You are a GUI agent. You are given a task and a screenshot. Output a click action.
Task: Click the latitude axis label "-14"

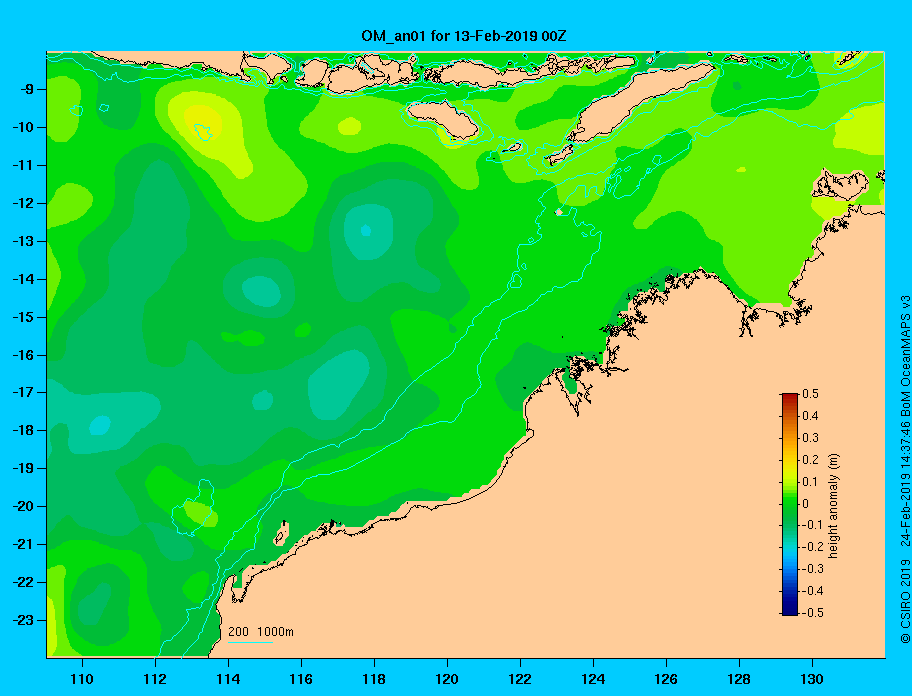23,279
